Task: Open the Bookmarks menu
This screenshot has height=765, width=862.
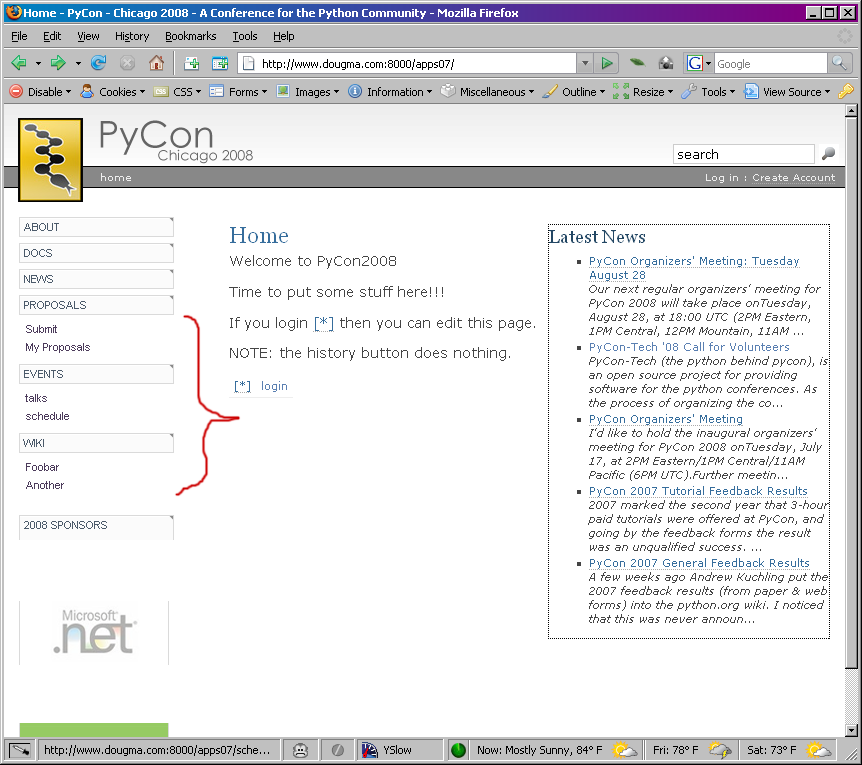Action: pos(190,36)
